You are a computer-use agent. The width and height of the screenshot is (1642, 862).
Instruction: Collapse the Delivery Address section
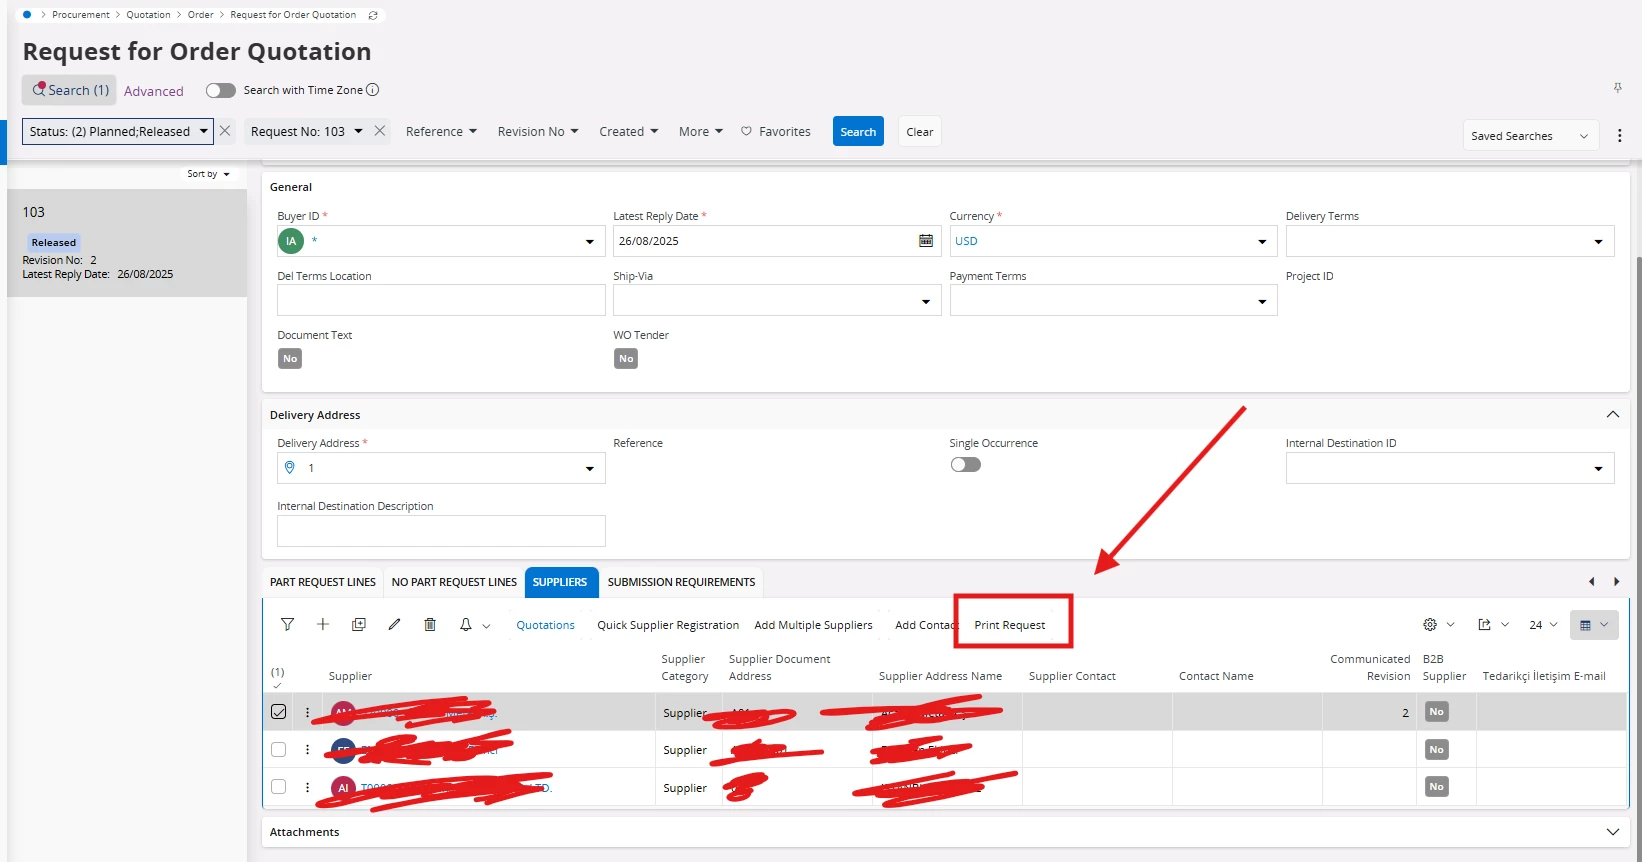click(1612, 415)
